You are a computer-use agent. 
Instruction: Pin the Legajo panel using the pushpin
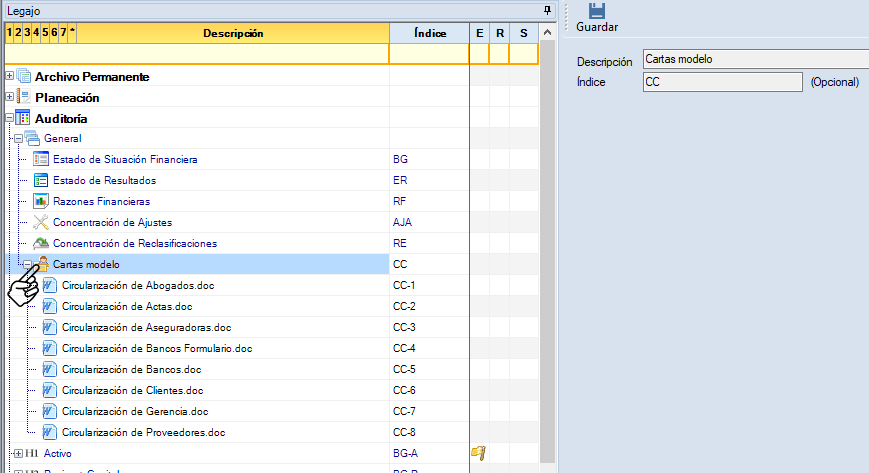[546, 10]
